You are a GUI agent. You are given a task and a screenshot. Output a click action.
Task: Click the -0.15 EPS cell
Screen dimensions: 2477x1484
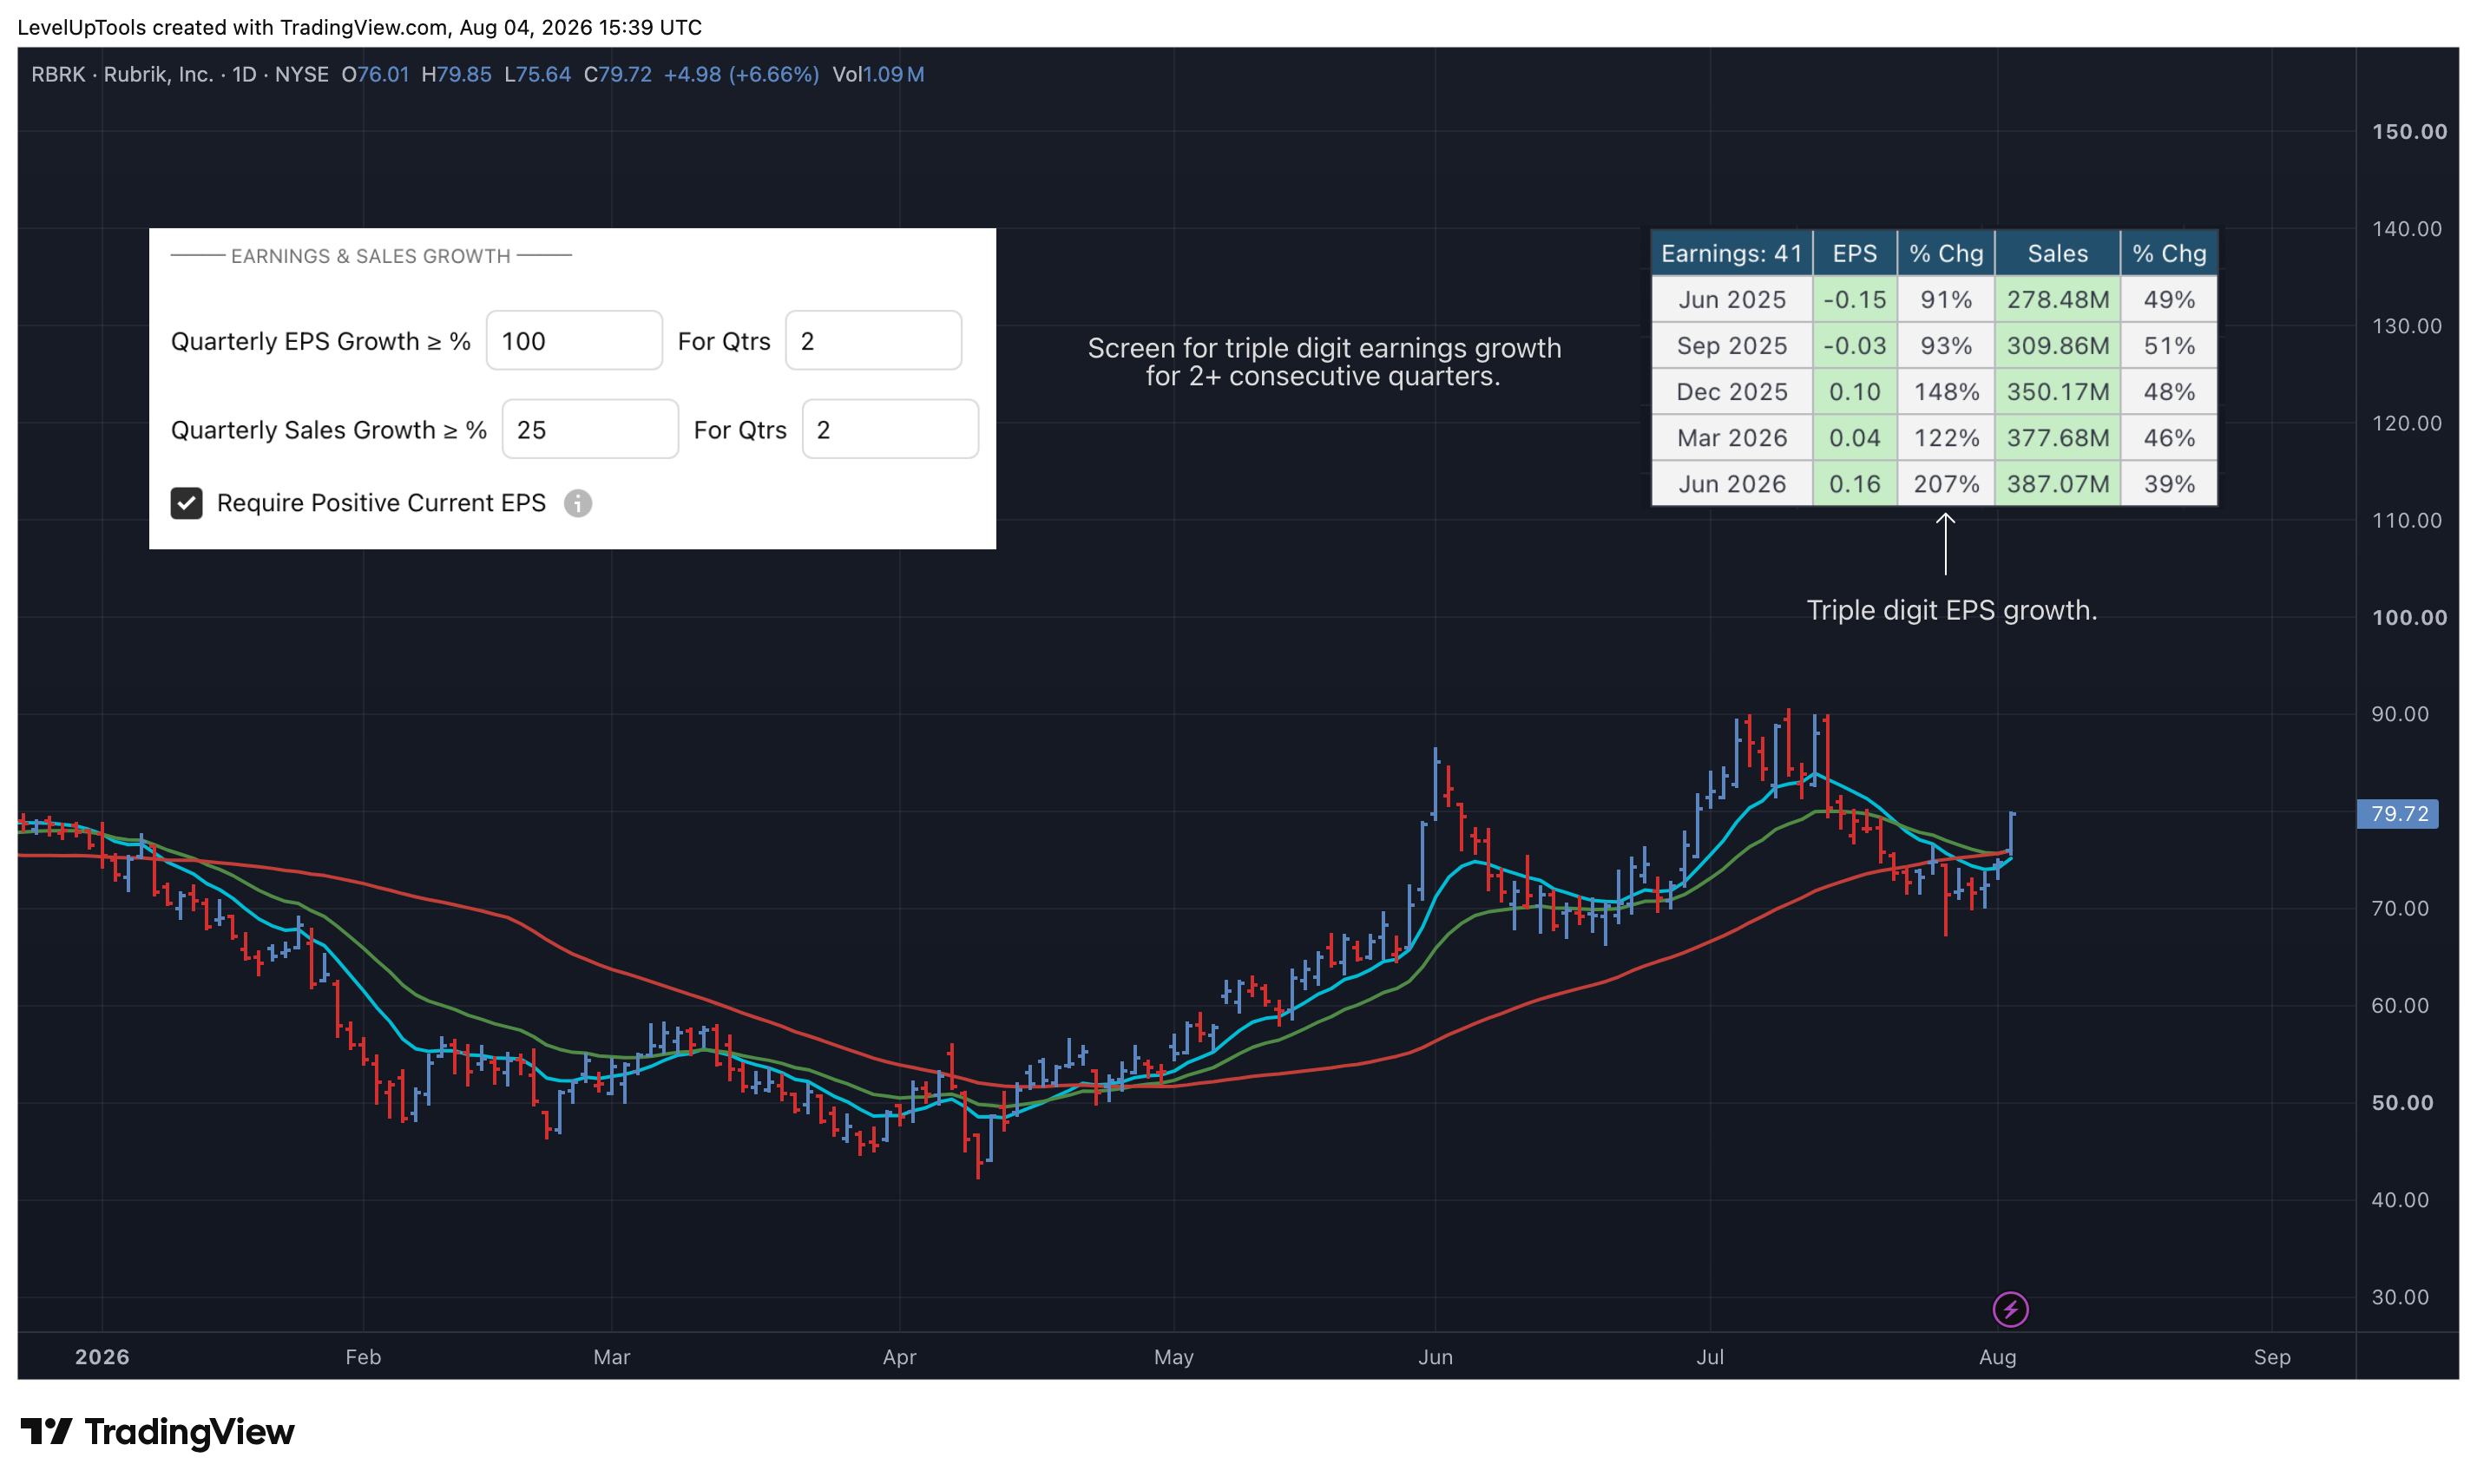(x=1854, y=300)
